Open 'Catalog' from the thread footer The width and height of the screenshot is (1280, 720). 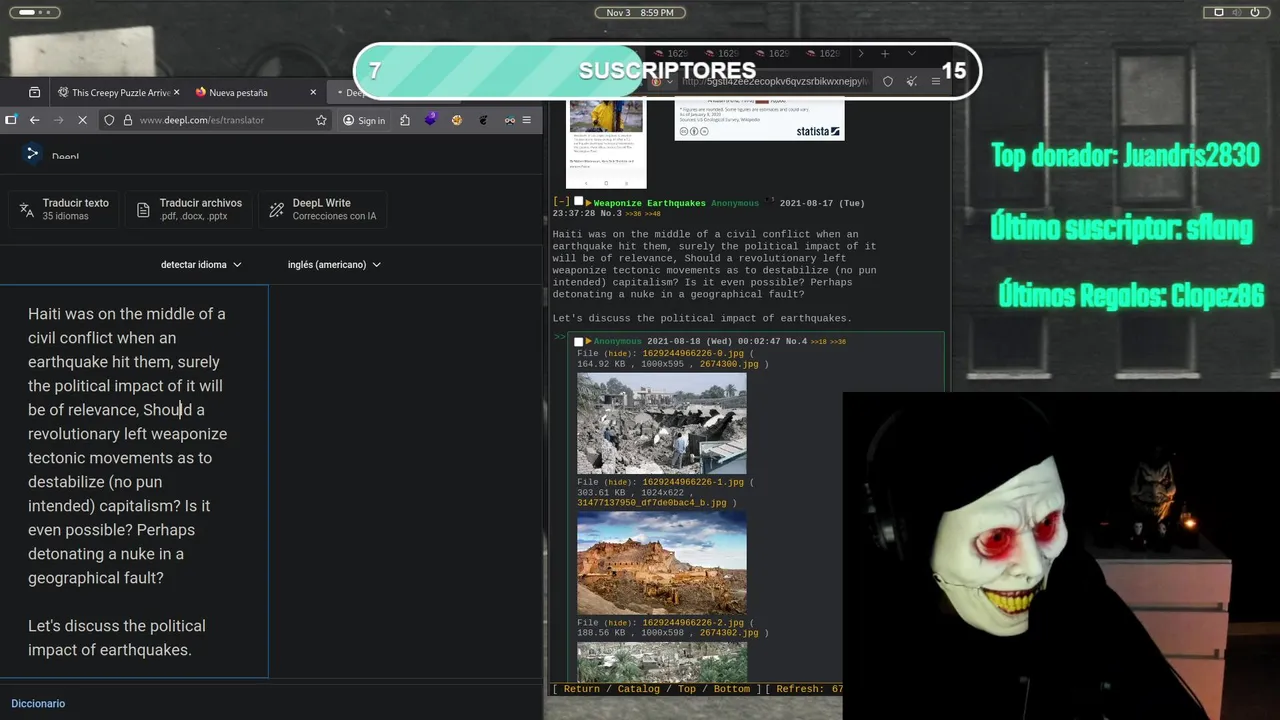tap(638, 689)
